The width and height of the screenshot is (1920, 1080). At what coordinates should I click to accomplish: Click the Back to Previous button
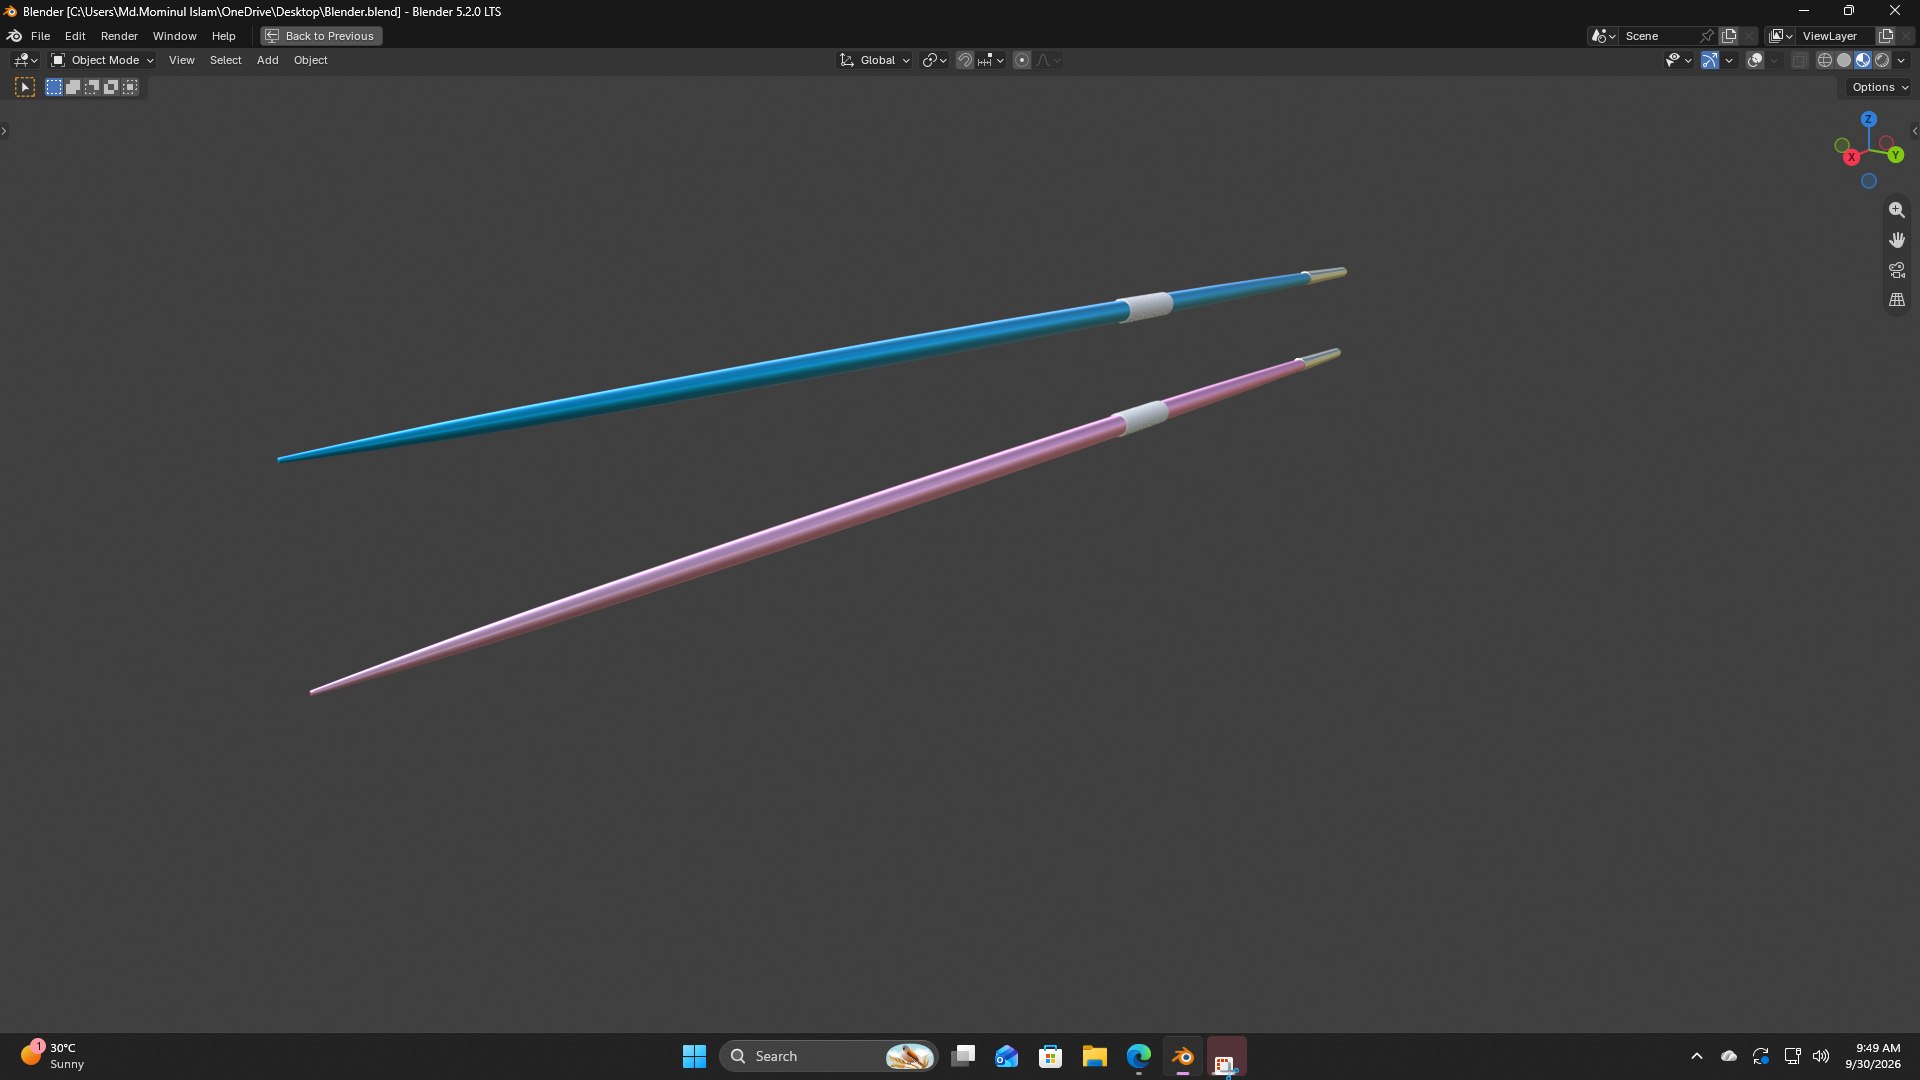pos(321,36)
